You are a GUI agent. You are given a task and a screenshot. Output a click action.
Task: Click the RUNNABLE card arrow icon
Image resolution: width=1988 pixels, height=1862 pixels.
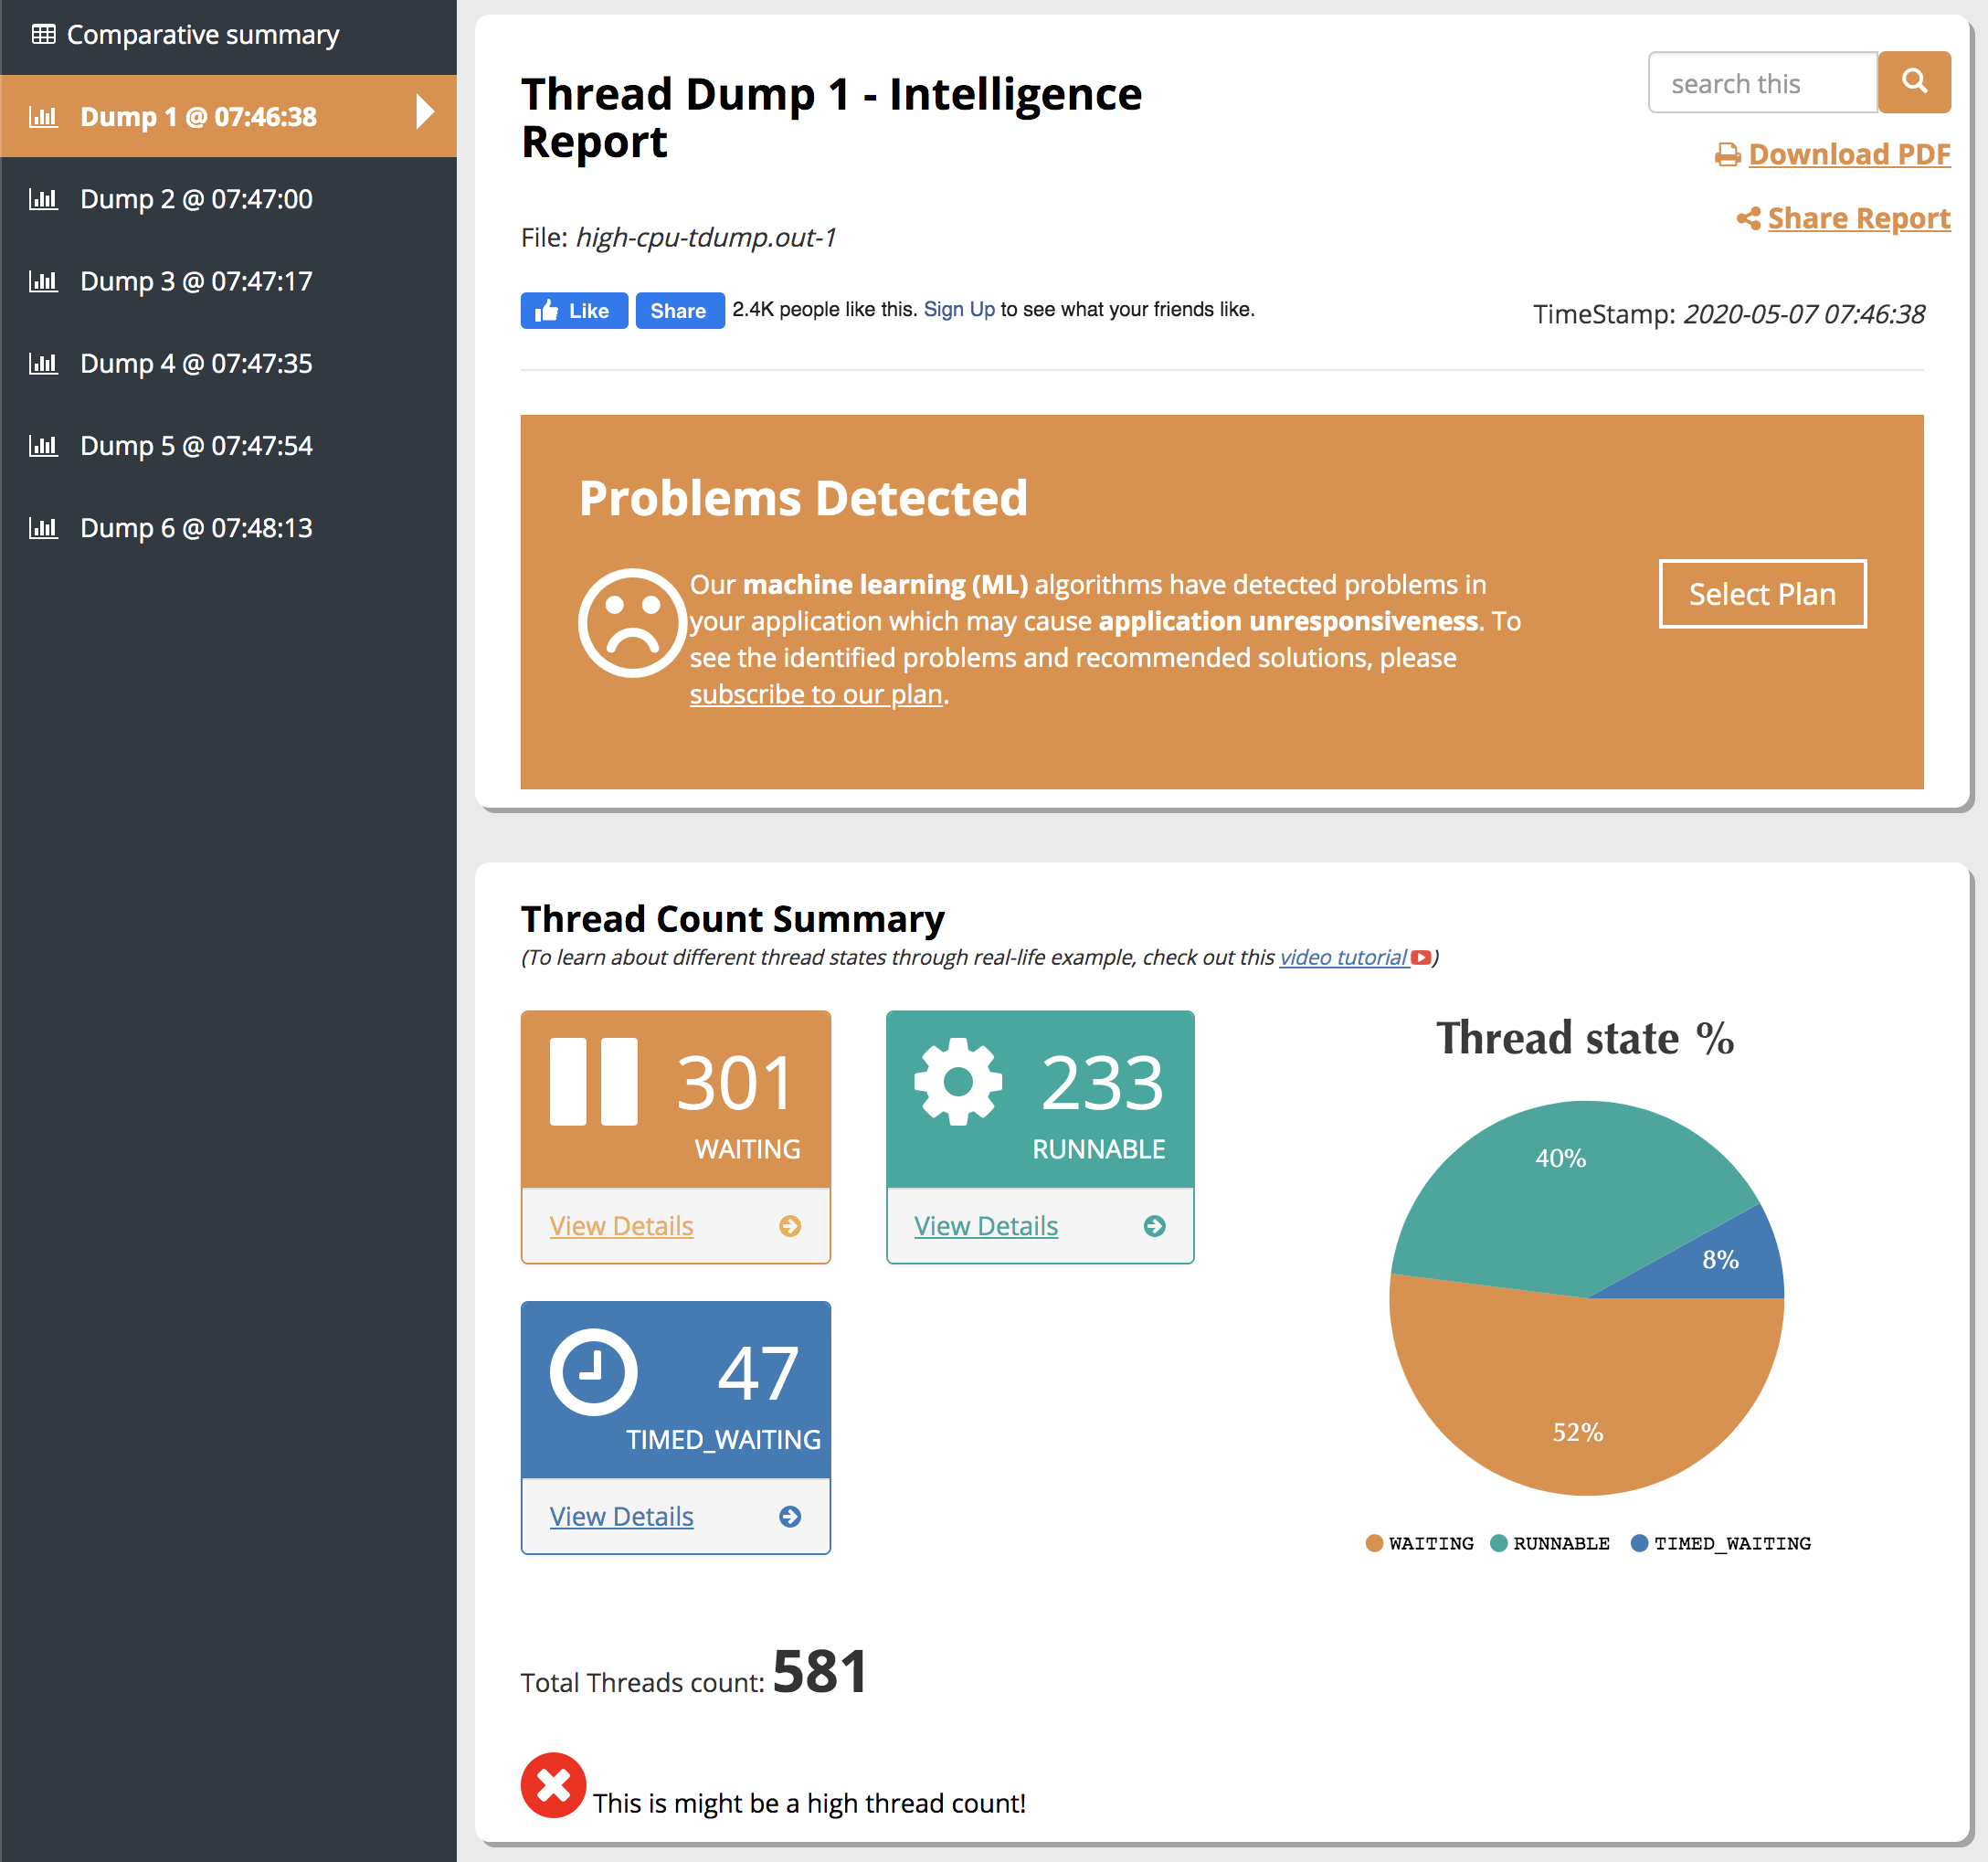point(1154,1226)
